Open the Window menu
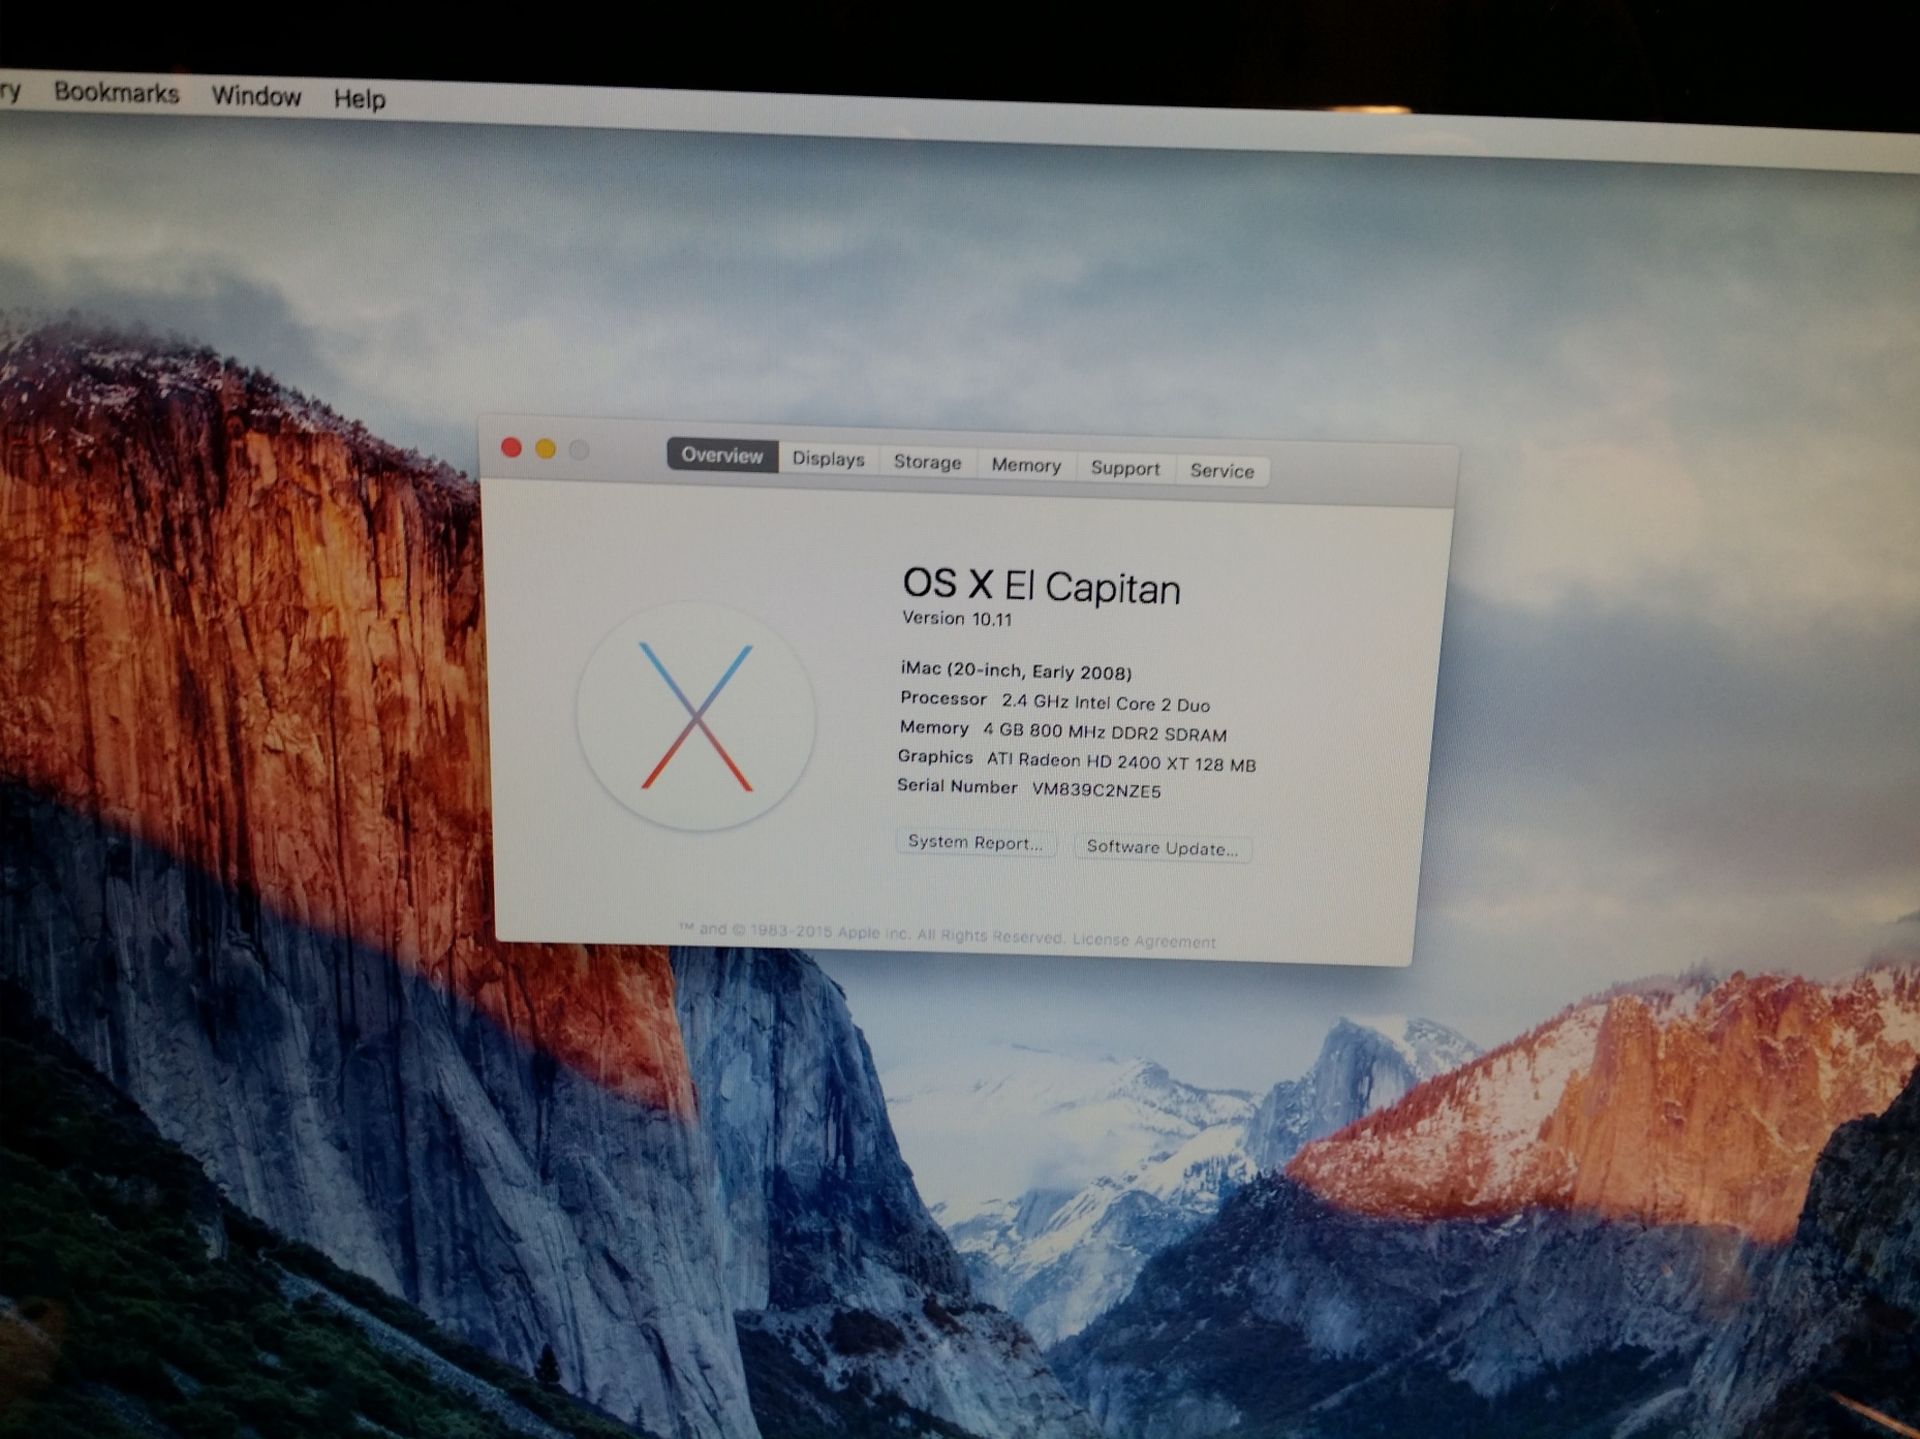 [x=256, y=96]
